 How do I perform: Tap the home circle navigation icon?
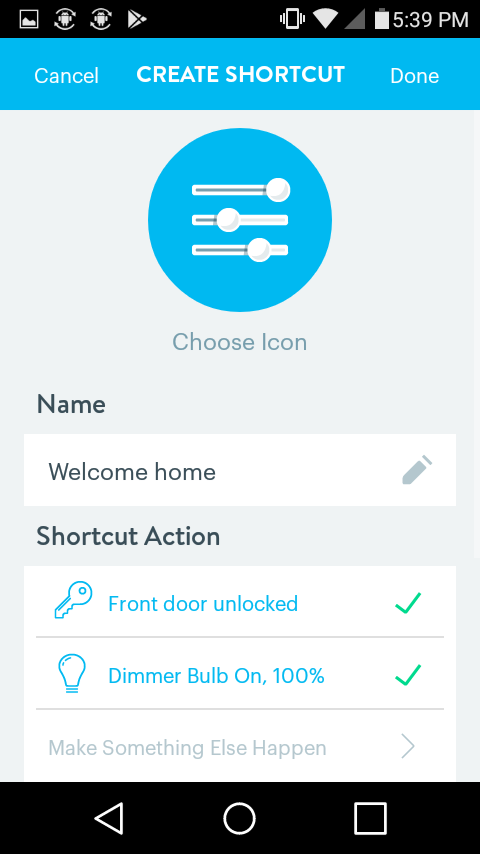point(239,818)
